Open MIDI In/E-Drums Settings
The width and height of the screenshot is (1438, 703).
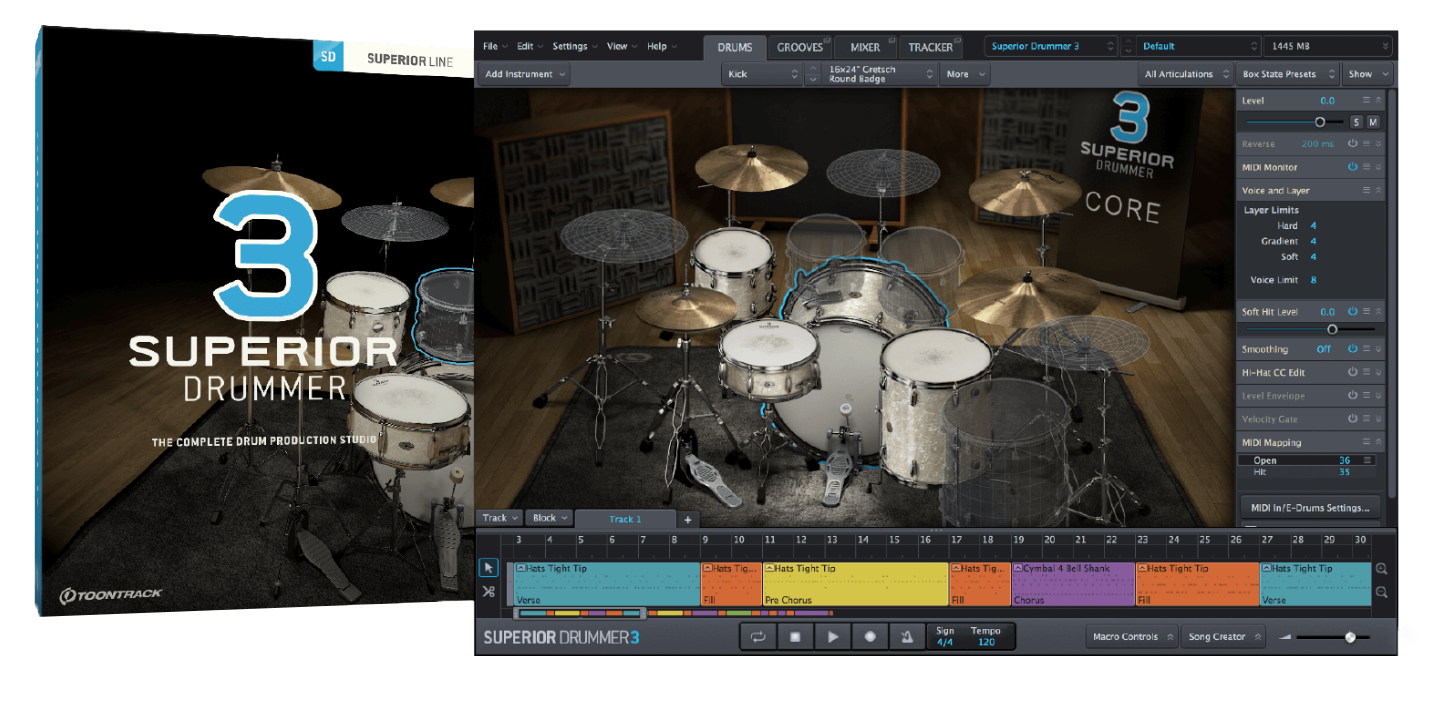(1311, 508)
